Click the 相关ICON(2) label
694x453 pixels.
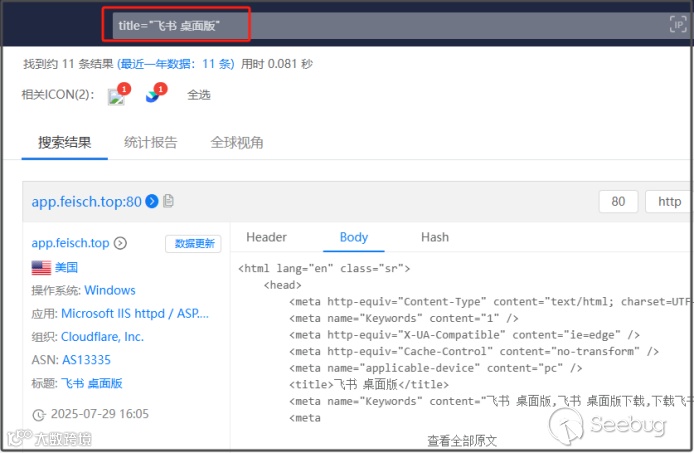pyautogui.click(x=58, y=95)
